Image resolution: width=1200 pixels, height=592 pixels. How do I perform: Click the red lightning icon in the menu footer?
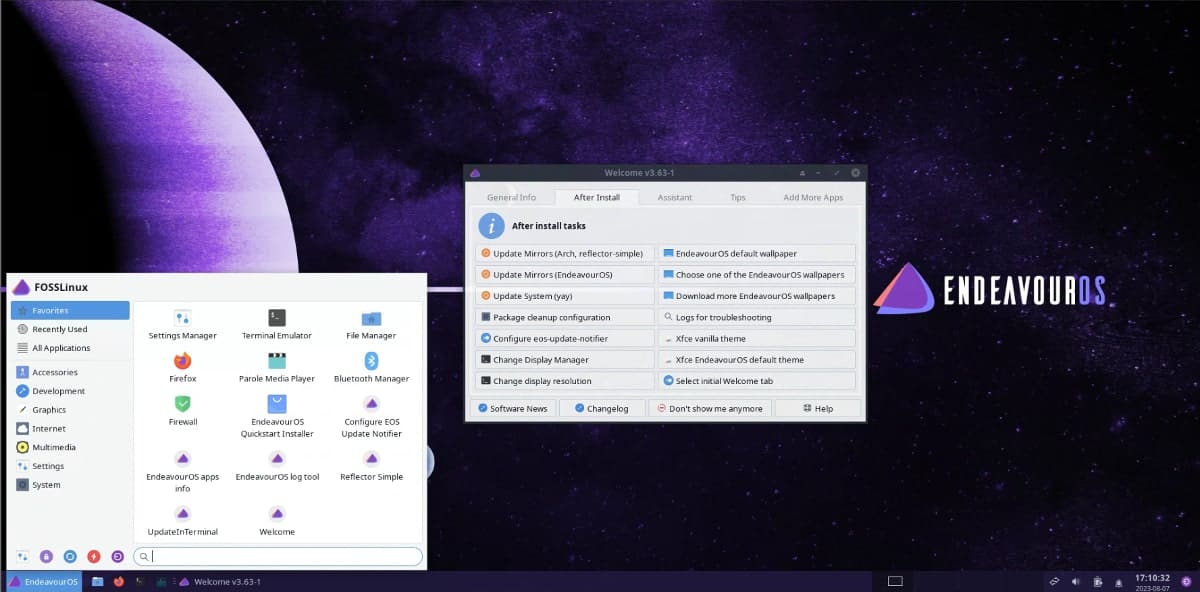coord(94,556)
